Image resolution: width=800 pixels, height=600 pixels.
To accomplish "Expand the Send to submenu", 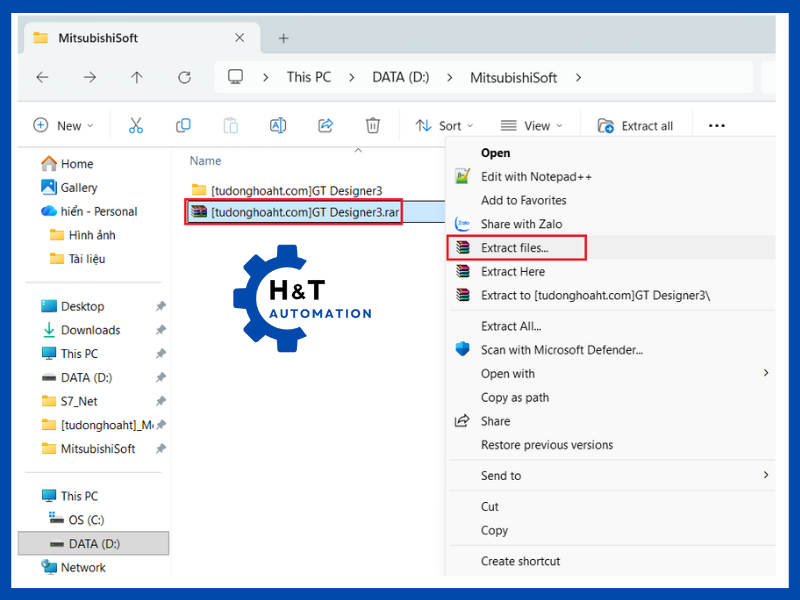I will coord(501,476).
